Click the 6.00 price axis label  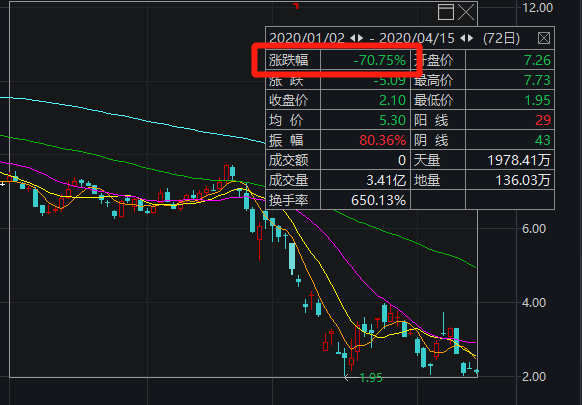pyautogui.click(x=534, y=229)
